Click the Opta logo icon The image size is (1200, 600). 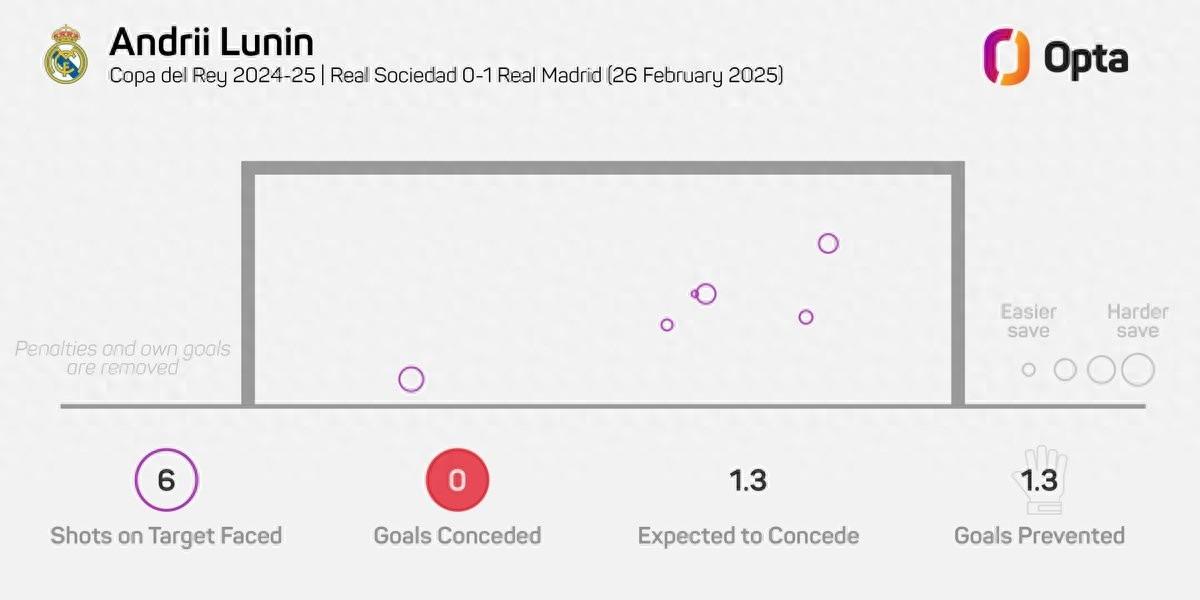[x=1005, y=57]
